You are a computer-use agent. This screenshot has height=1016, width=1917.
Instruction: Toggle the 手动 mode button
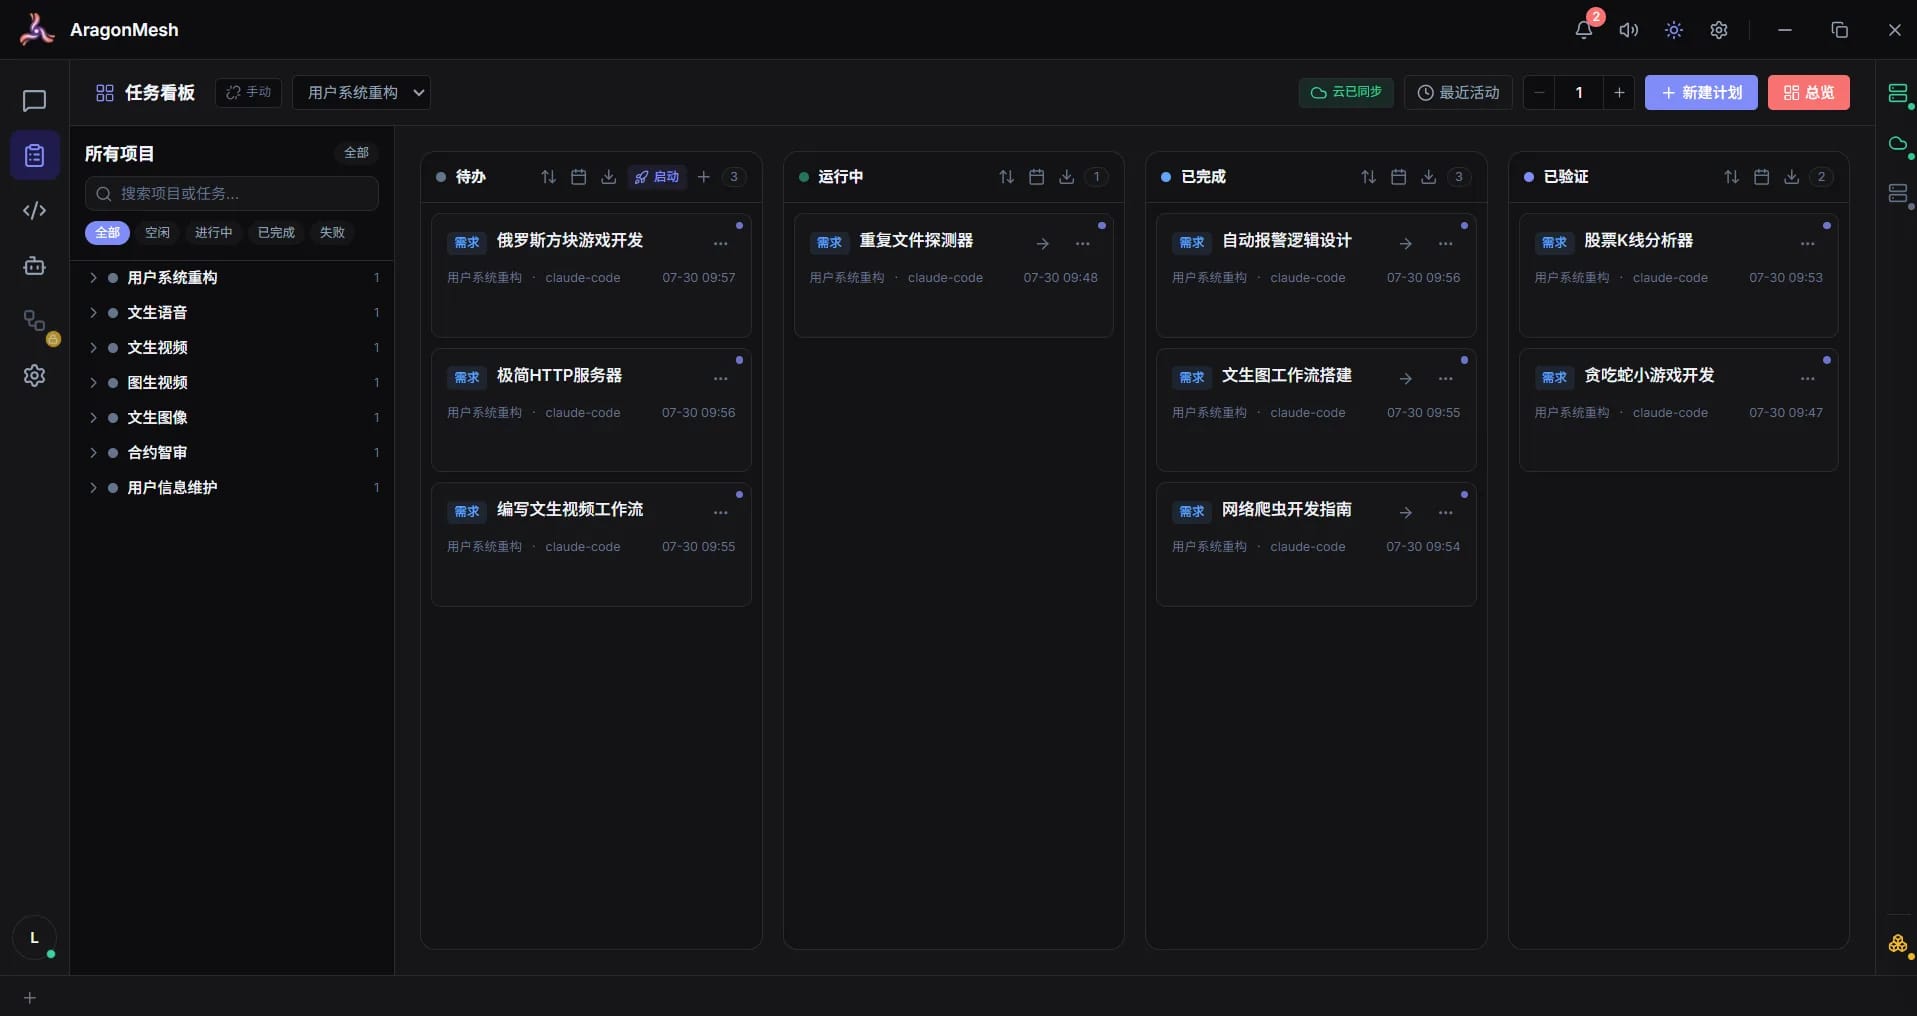249,92
